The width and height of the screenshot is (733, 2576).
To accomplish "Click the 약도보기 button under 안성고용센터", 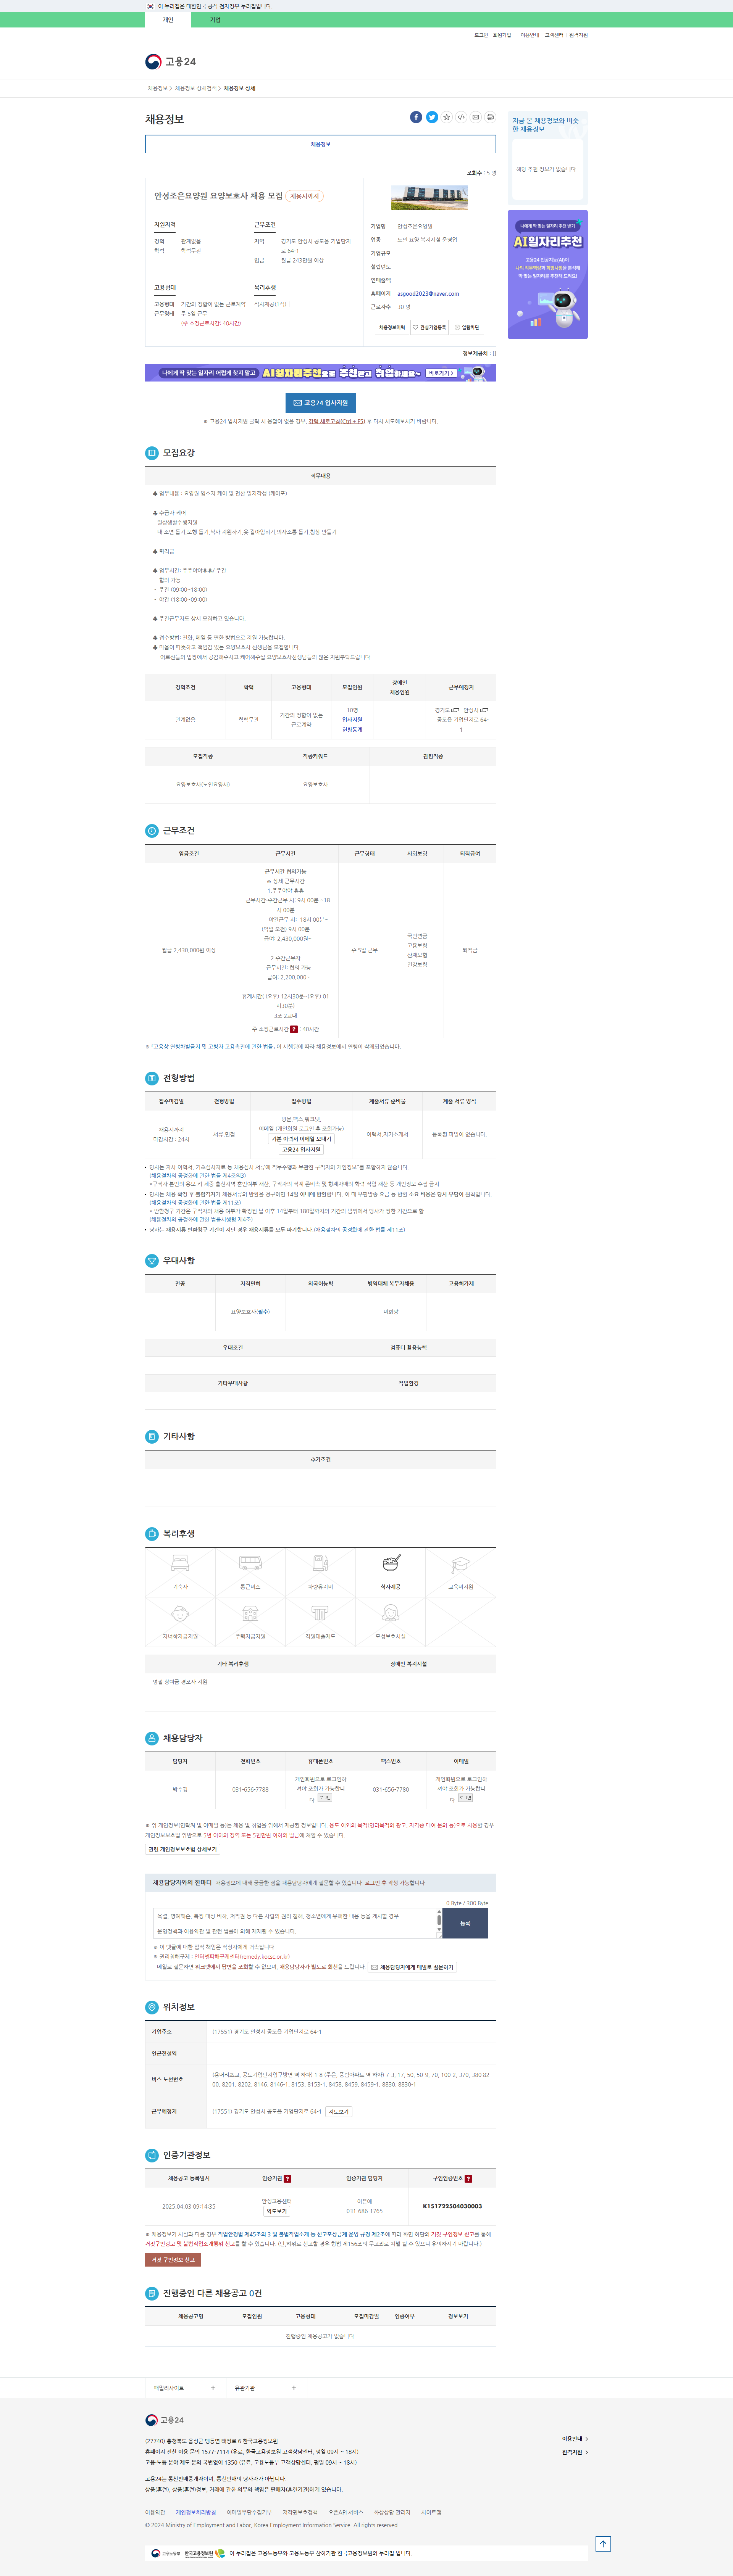I will click(277, 2211).
